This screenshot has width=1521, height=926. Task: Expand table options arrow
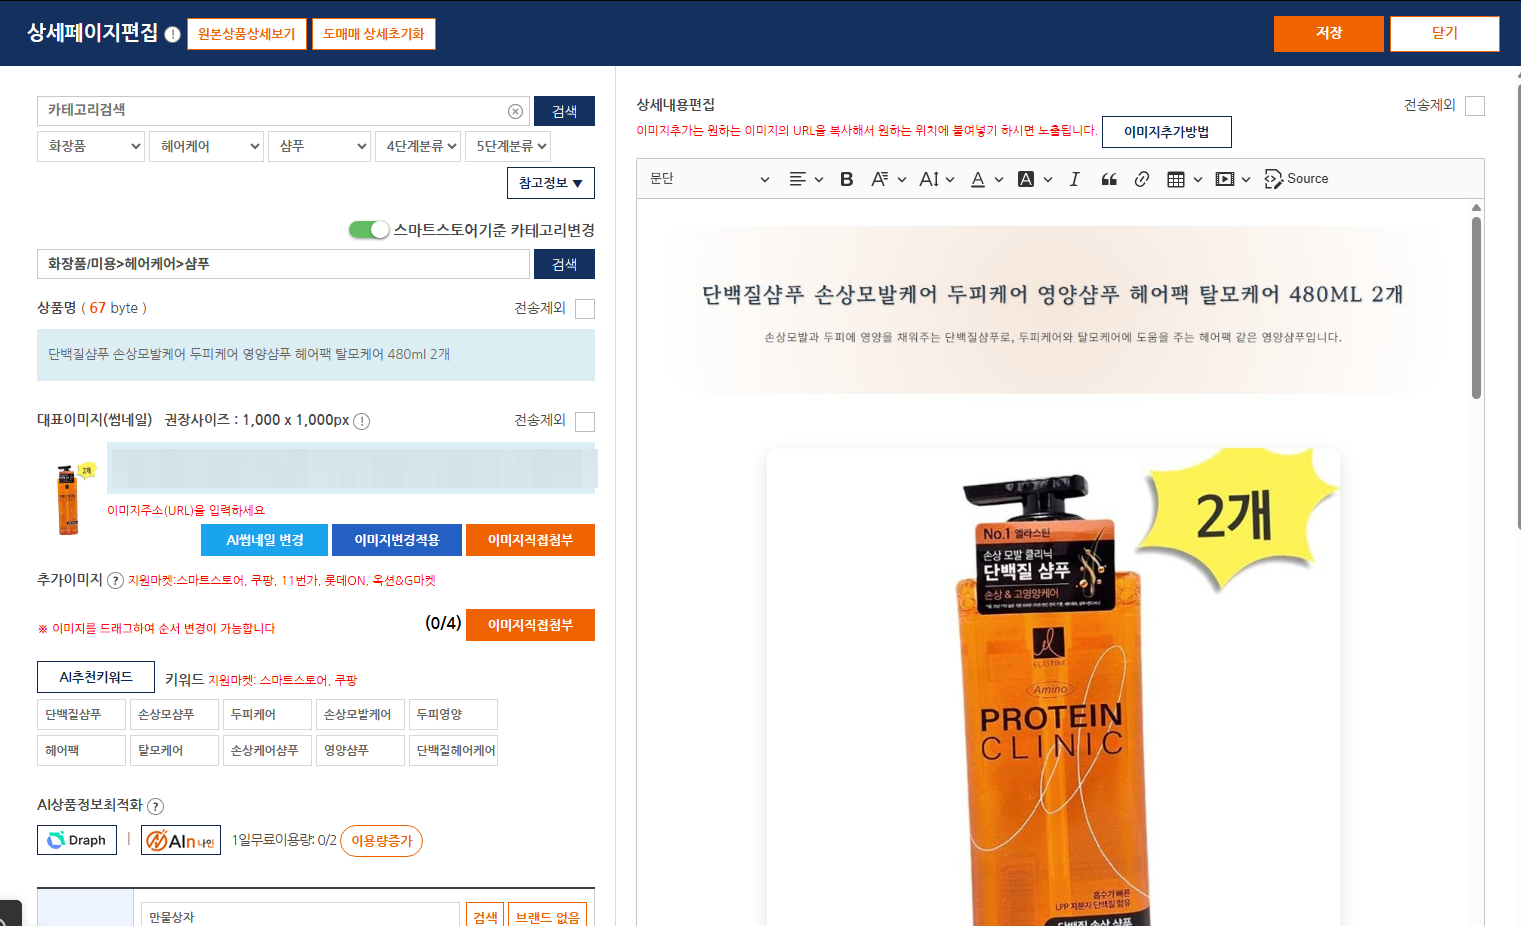pyautogui.click(x=1197, y=180)
